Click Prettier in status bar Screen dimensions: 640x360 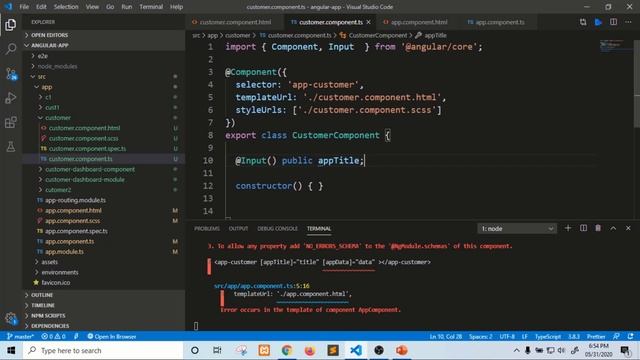point(596,336)
